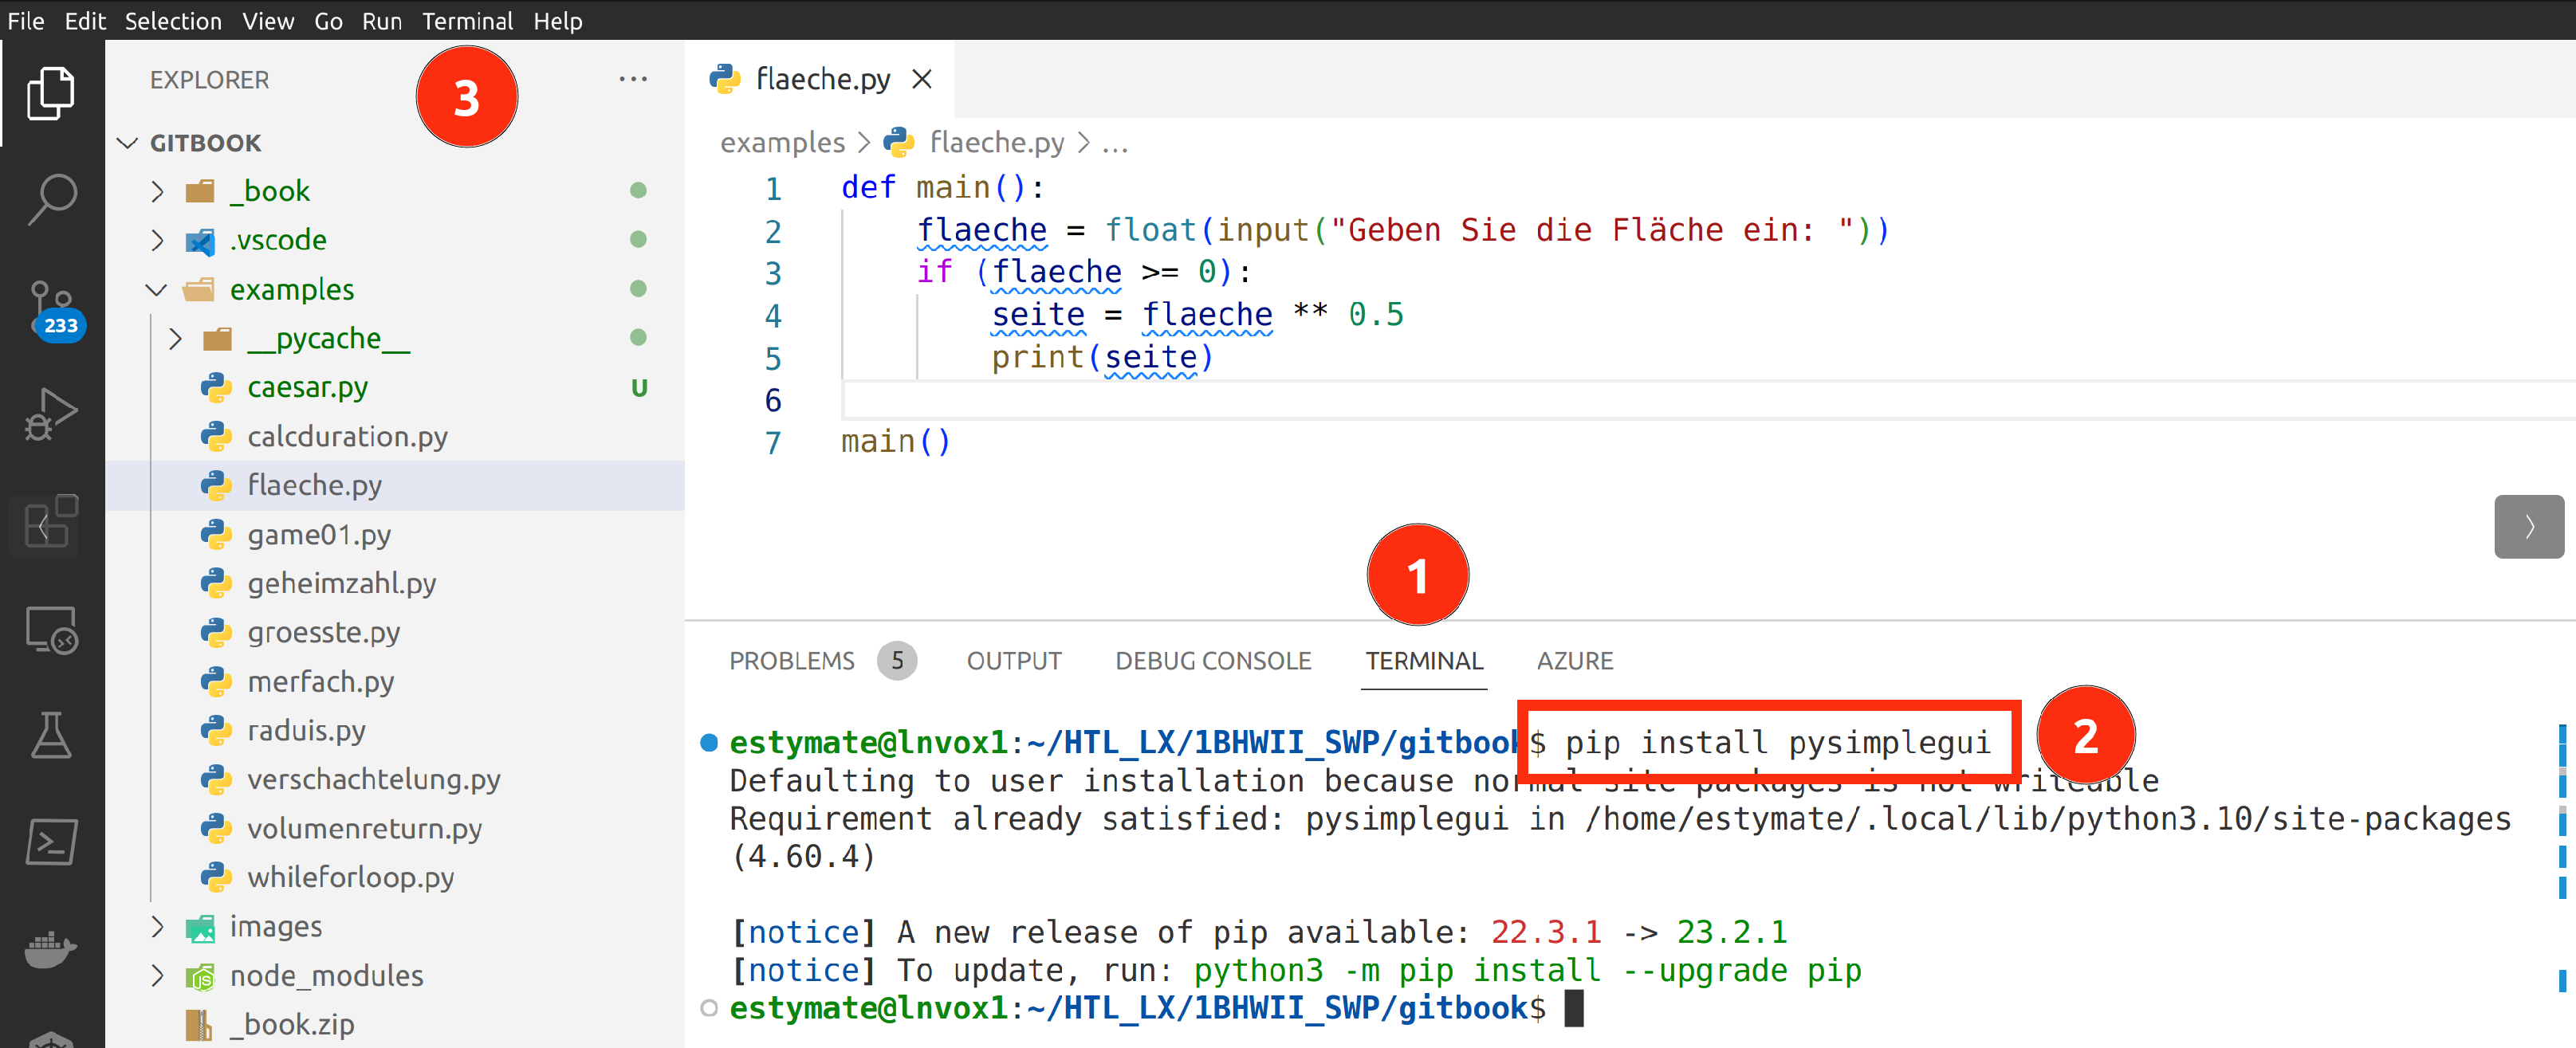Screen dimensions: 2576x1048
Task: Open the Selection menu
Action: point(173,20)
